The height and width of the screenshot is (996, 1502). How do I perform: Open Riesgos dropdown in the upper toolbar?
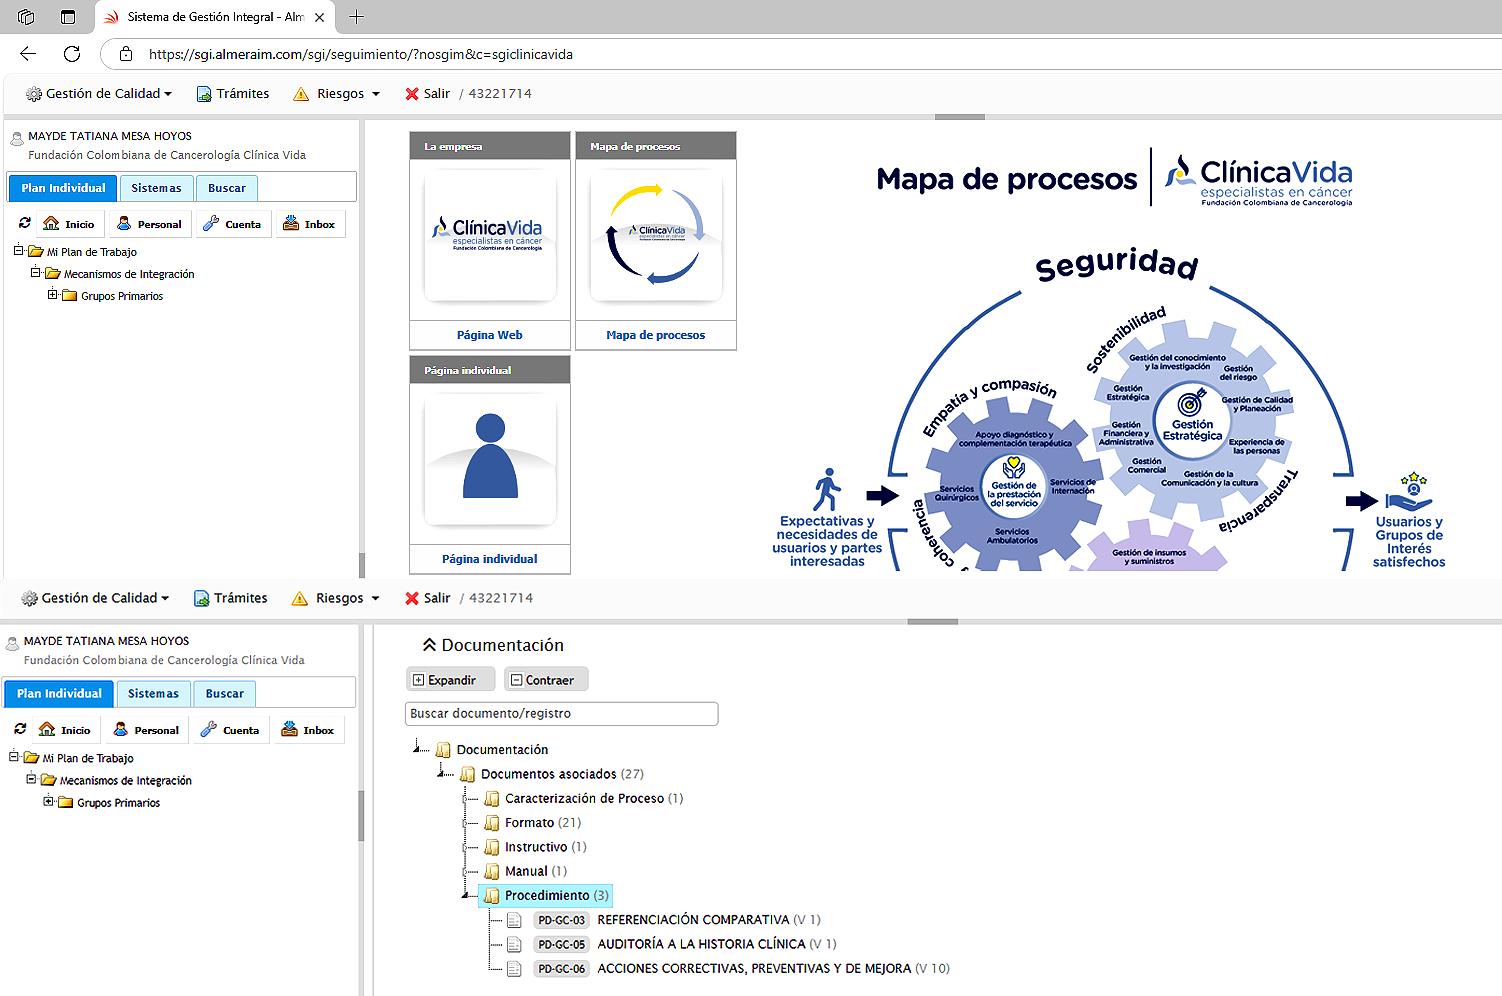pos(337,93)
